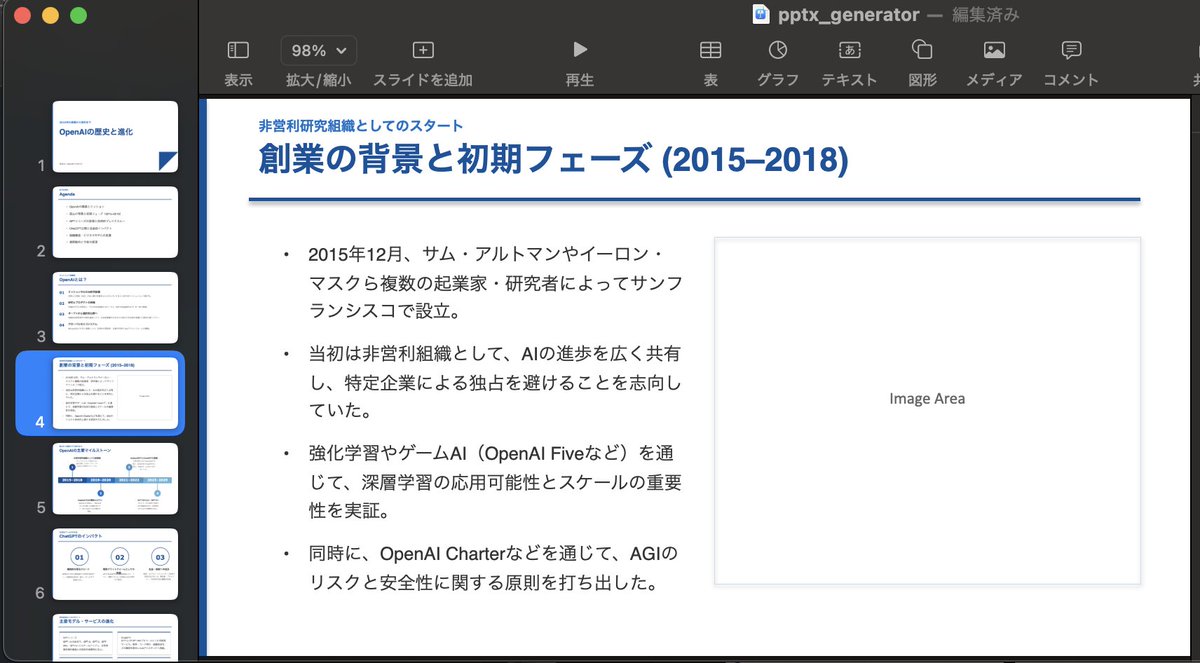The height and width of the screenshot is (663, 1200).
Task: Click the slide title 創業の背景と初期フェーズ
Action: coord(553,160)
